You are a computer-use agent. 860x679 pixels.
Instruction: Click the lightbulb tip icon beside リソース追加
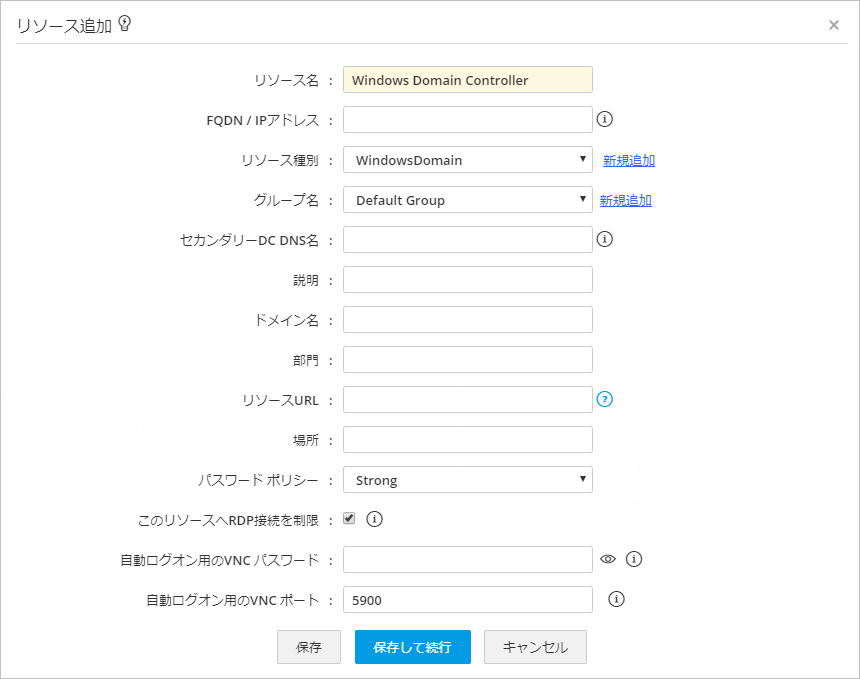point(125,24)
